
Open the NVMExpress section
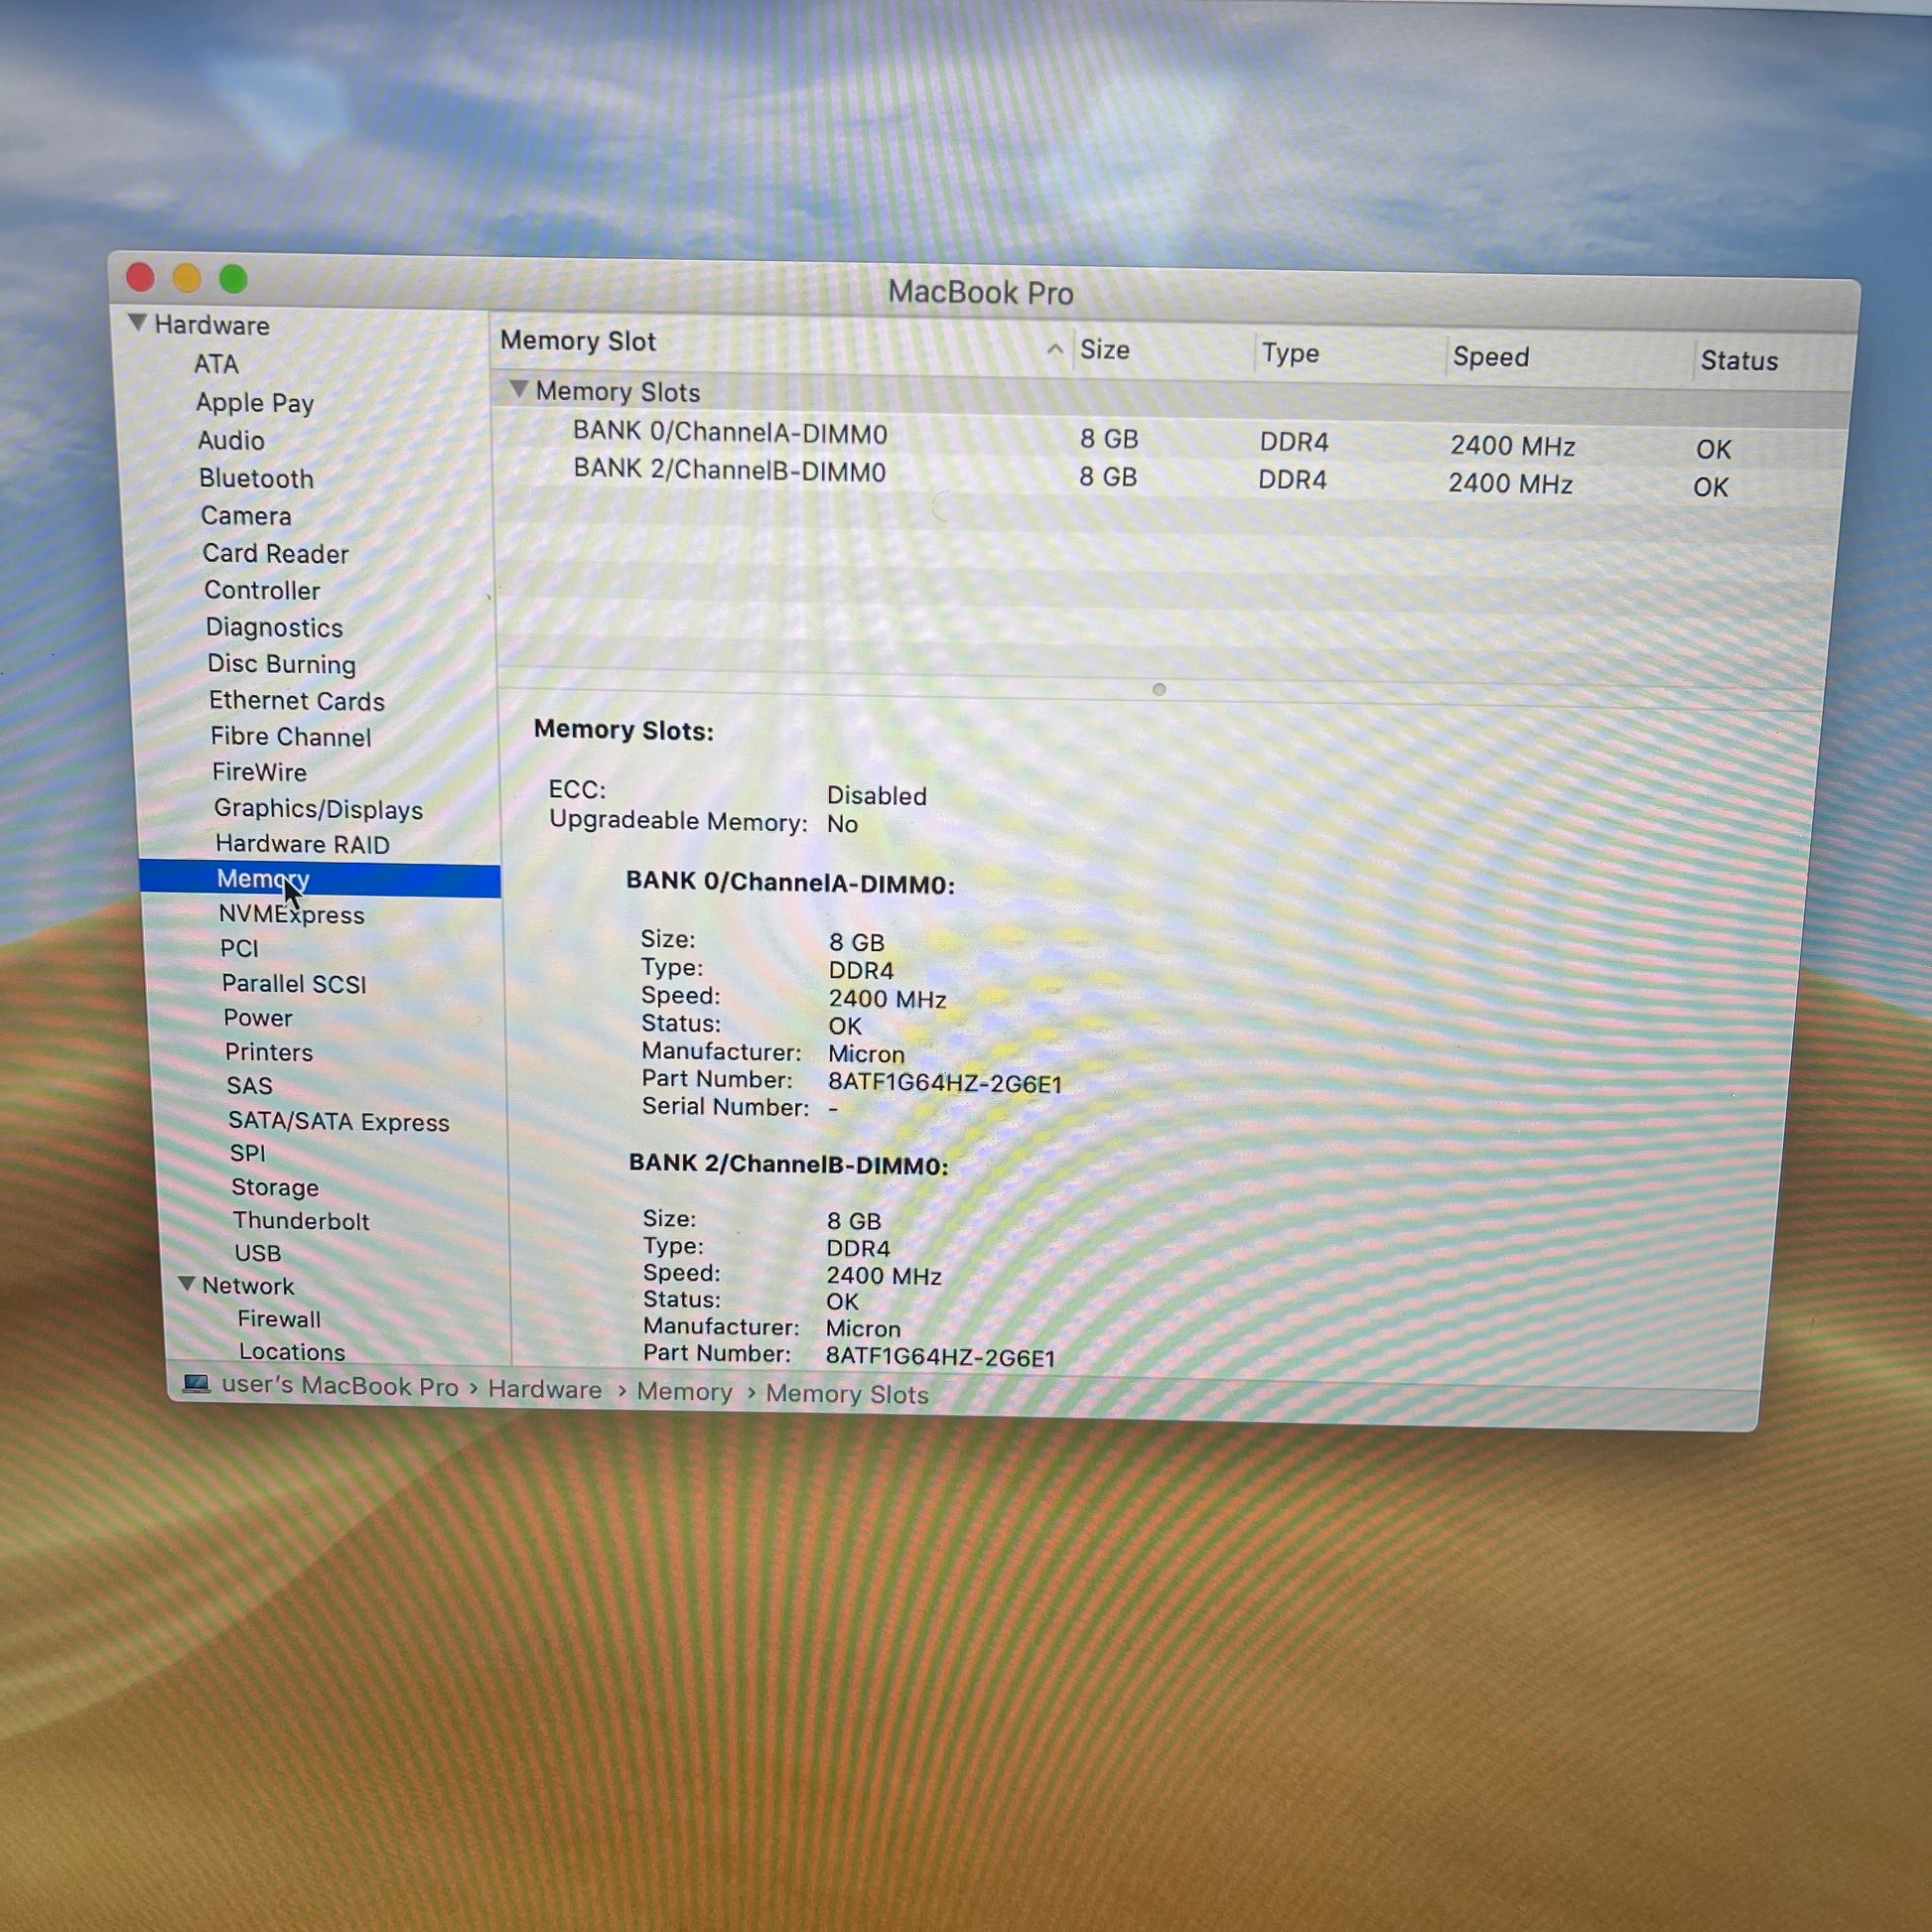click(x=291, y=914)
